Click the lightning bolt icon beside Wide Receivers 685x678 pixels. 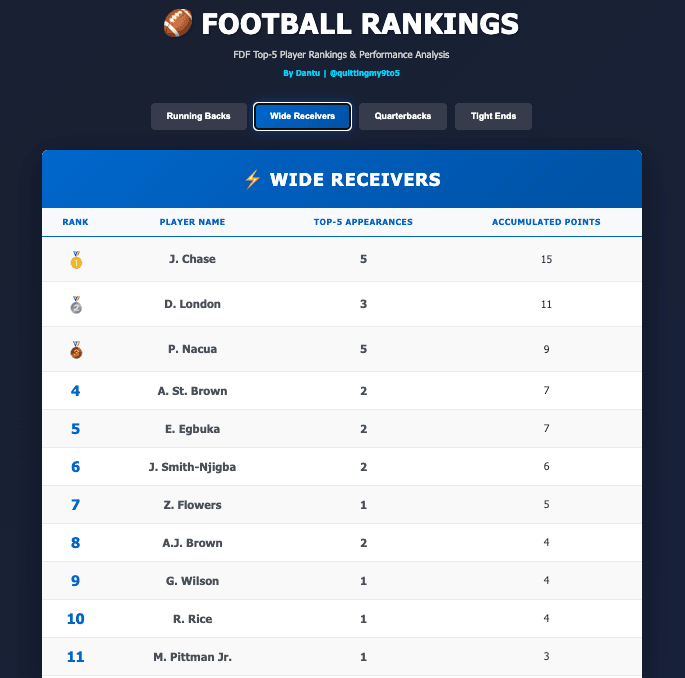click(x=252, y=179)
